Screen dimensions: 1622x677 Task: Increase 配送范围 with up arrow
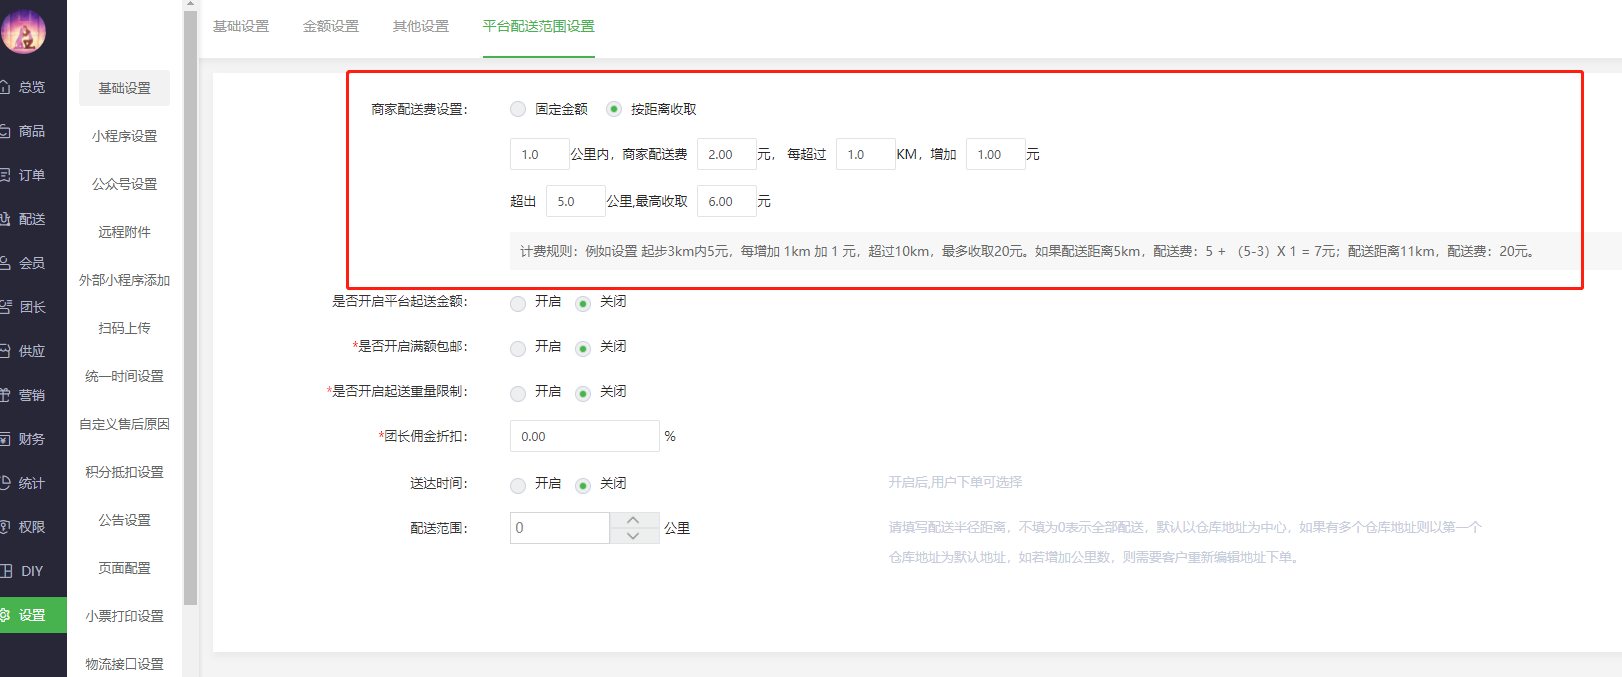coord(633,520)
